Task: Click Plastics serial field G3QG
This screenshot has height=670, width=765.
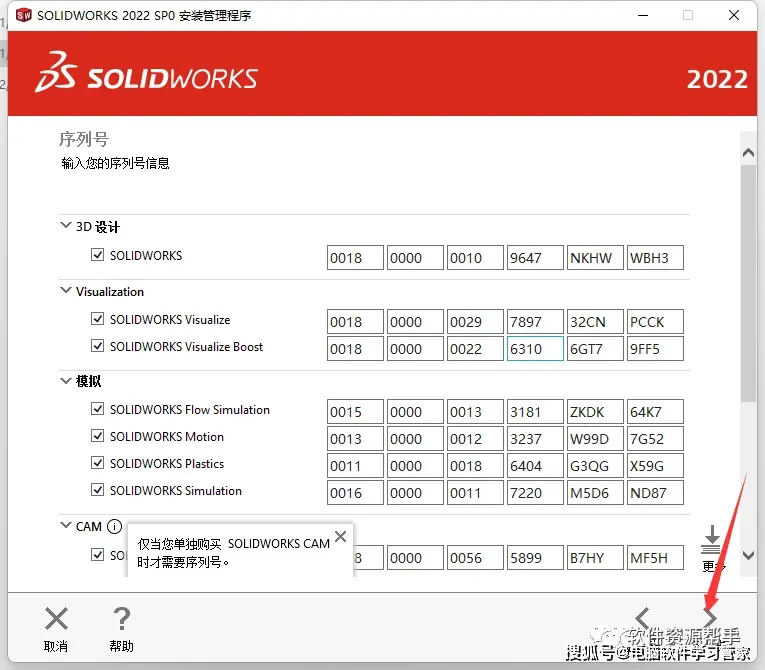Action: pos(595,466)
